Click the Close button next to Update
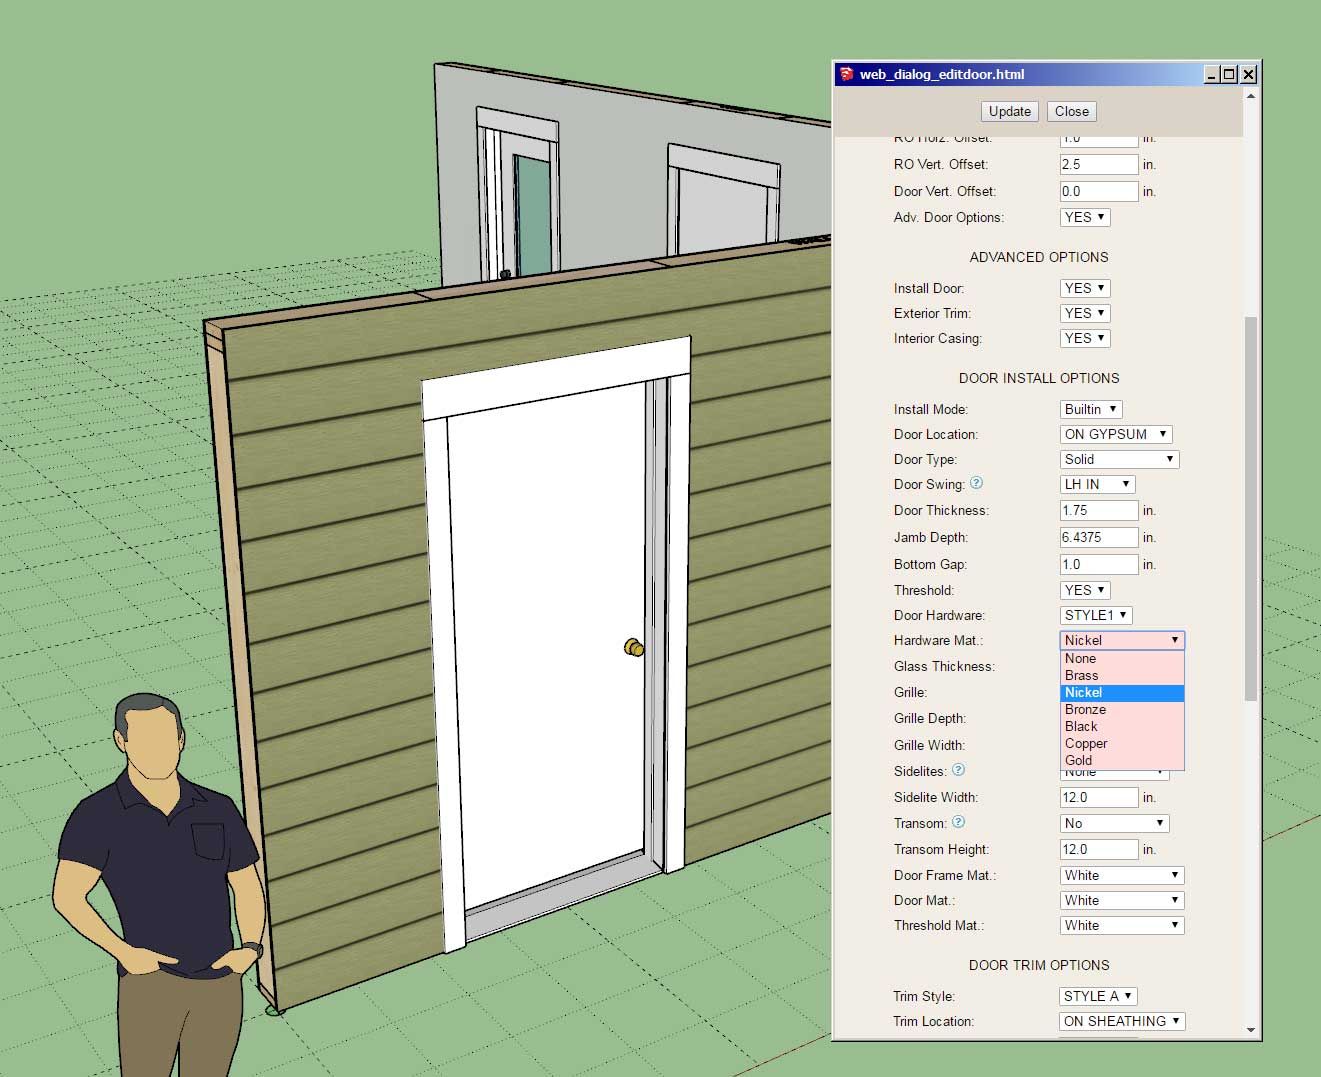The width and height of the screenshot is (1321, 1077). coord(1071,111)
